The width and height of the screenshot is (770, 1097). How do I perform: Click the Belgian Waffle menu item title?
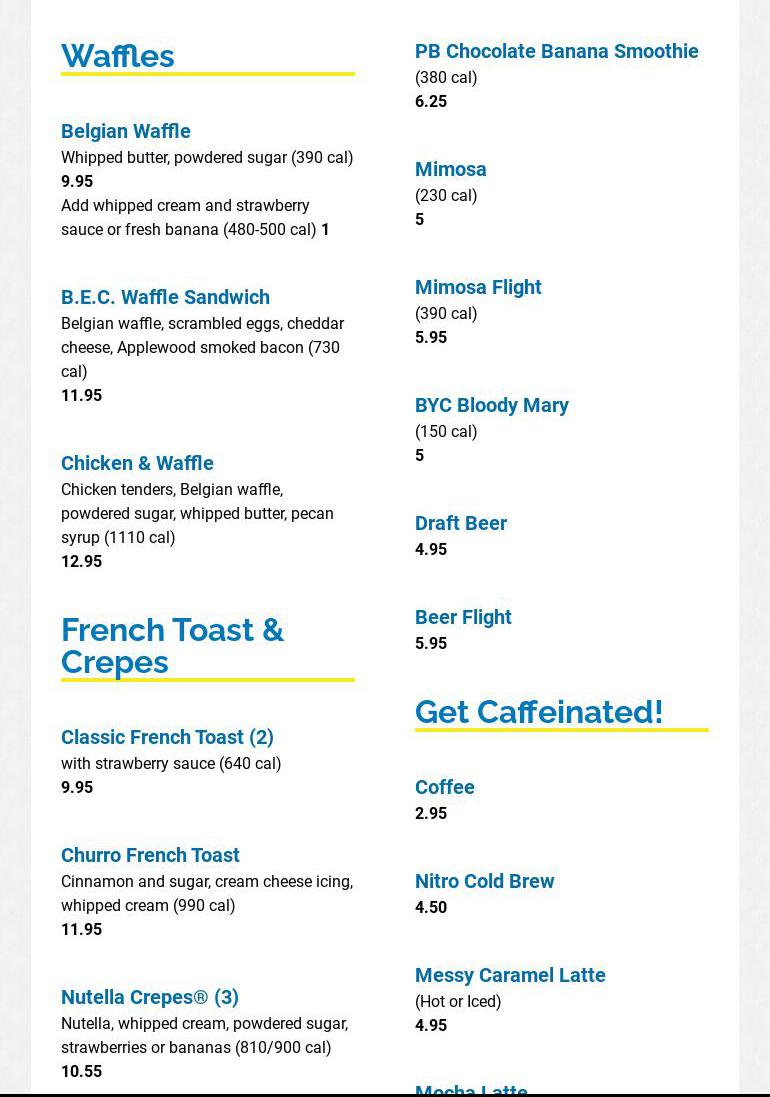tap(126, 131)
